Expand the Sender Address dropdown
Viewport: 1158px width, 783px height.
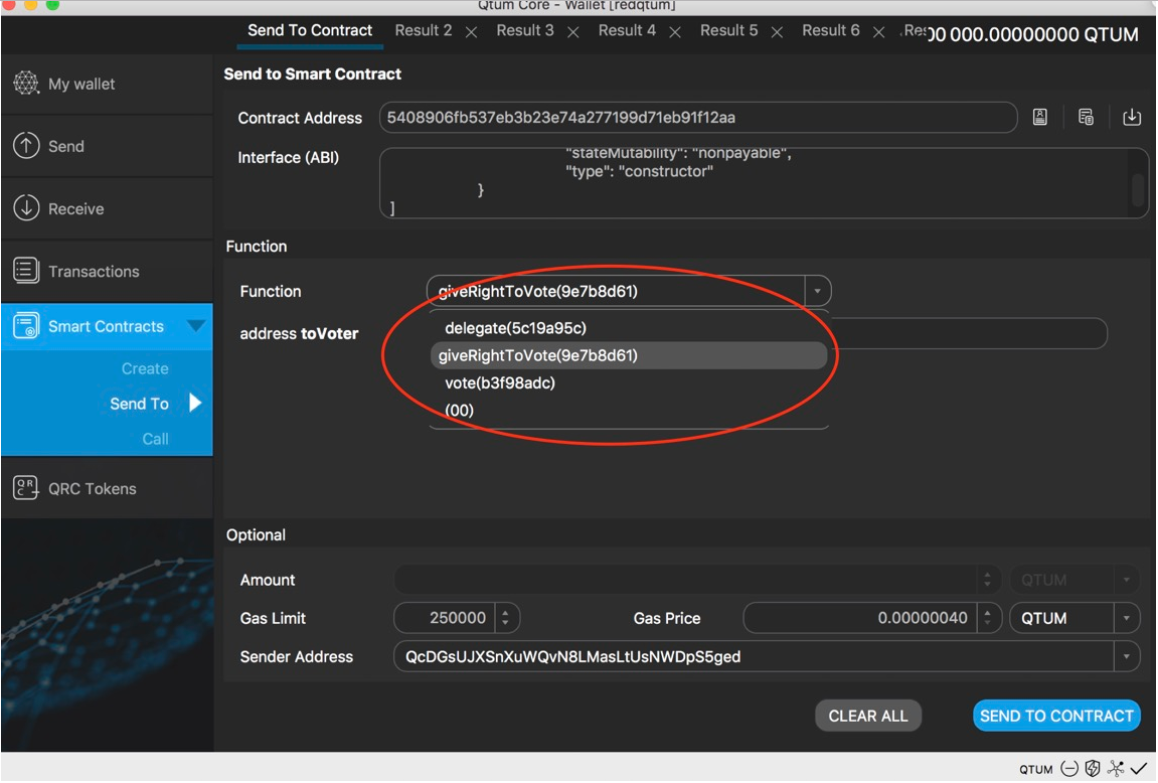point(1126,656)
